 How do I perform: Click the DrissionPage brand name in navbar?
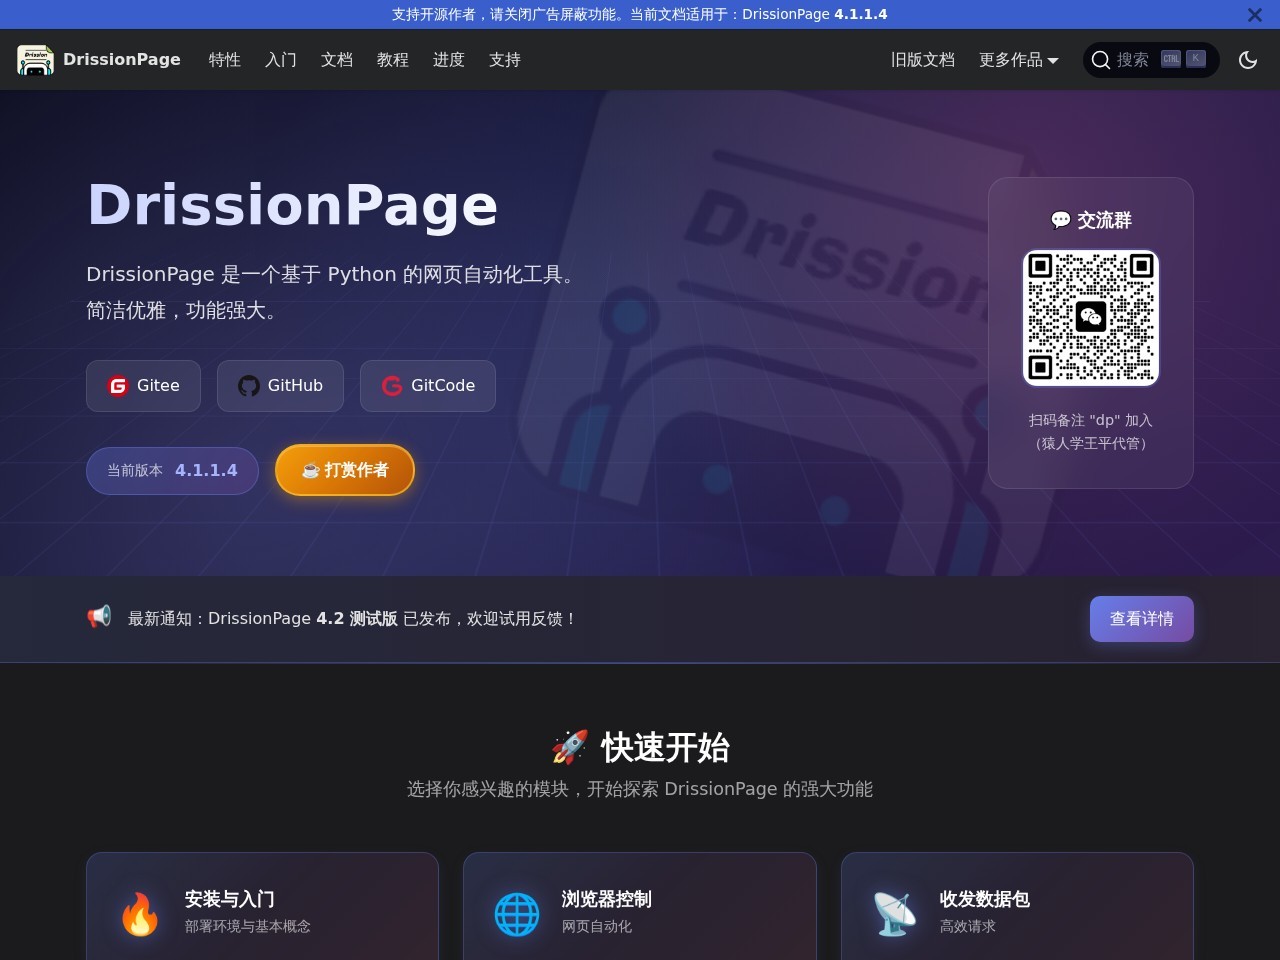tap(122, 60)
